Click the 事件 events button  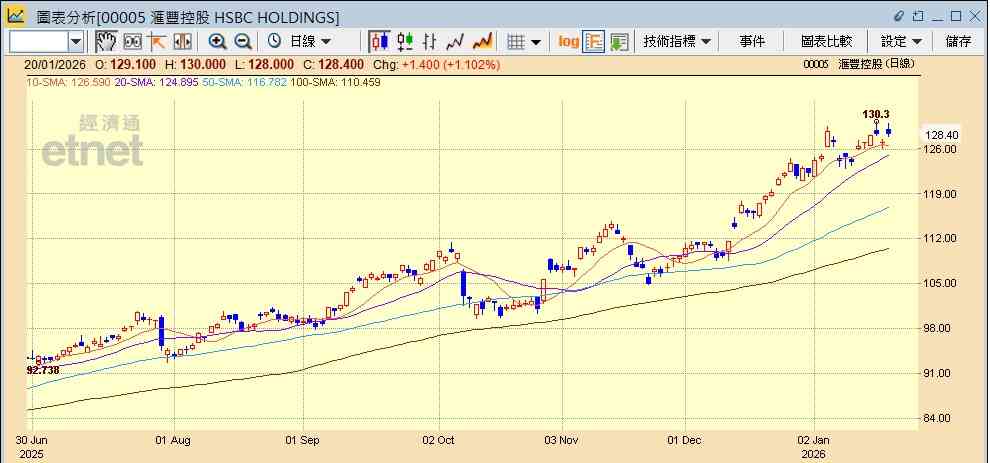click(x=752, y=42)
